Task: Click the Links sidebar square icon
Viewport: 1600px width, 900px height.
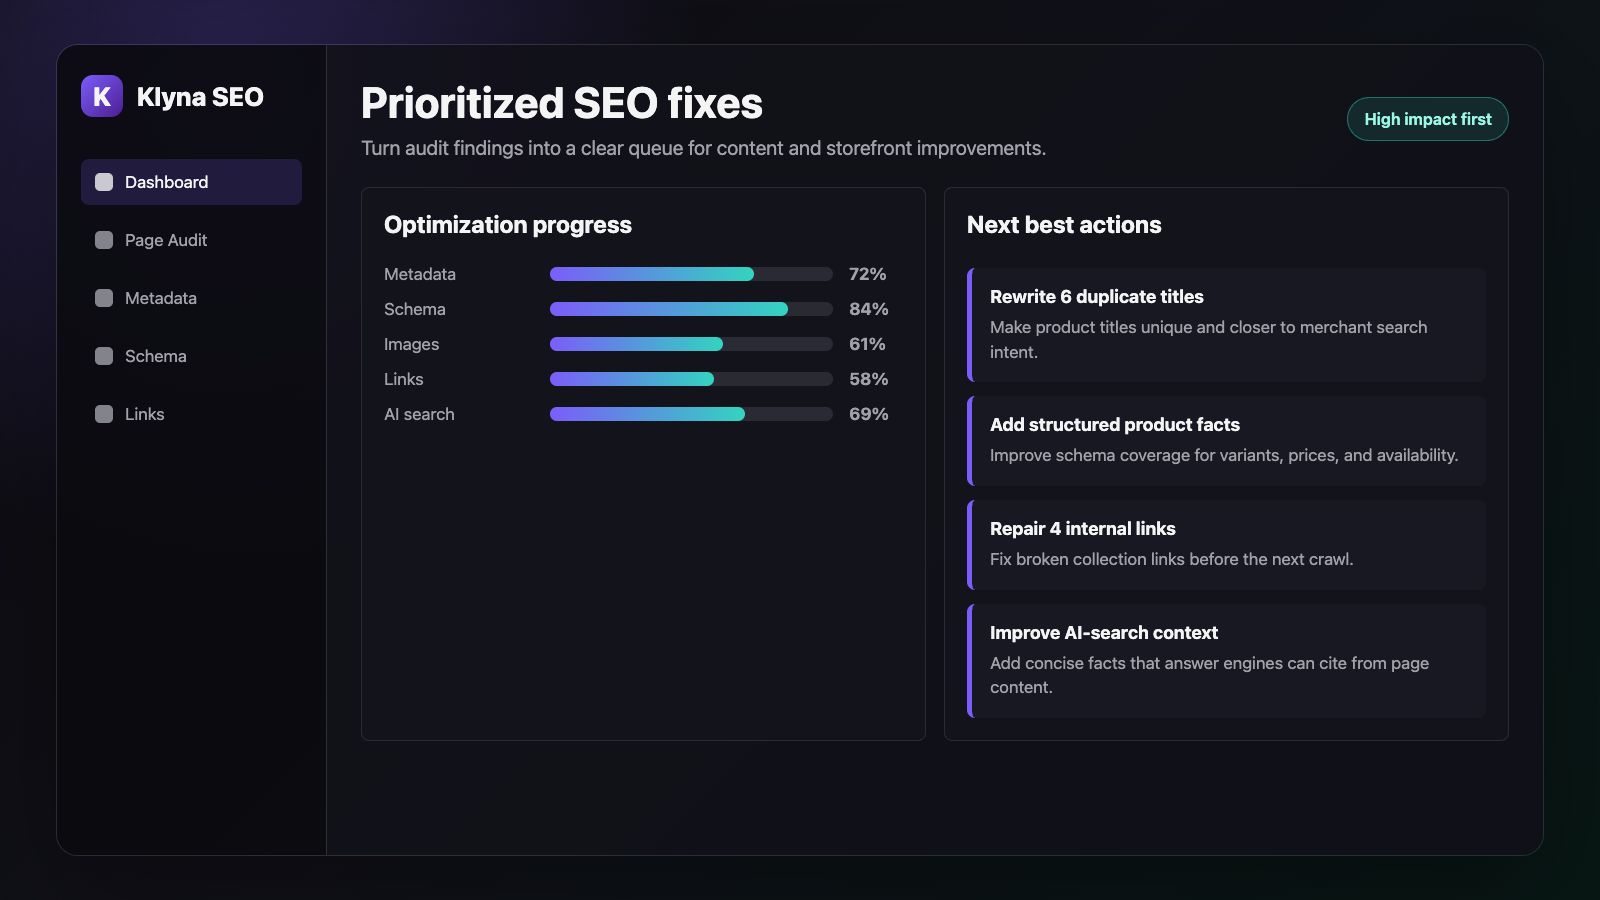Action: point(104,414)
